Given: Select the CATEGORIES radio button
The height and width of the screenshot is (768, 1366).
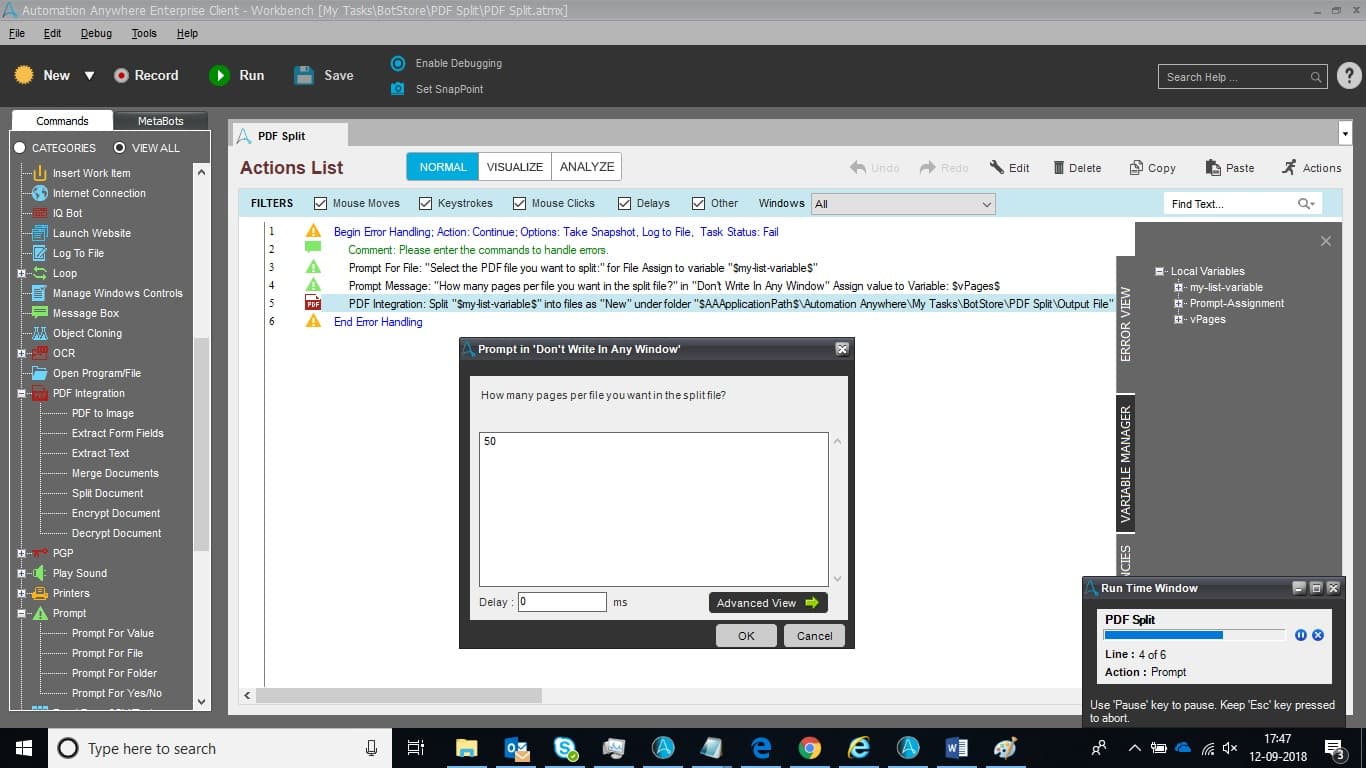Looking at the screenshot, I should click(19, 148).
